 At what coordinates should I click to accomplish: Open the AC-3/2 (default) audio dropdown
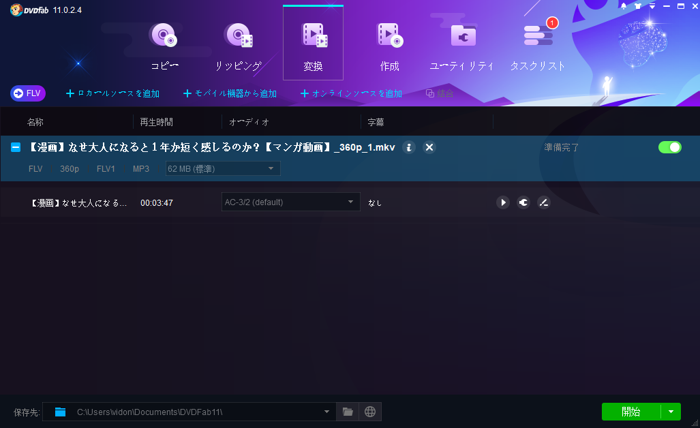[291, 202]
